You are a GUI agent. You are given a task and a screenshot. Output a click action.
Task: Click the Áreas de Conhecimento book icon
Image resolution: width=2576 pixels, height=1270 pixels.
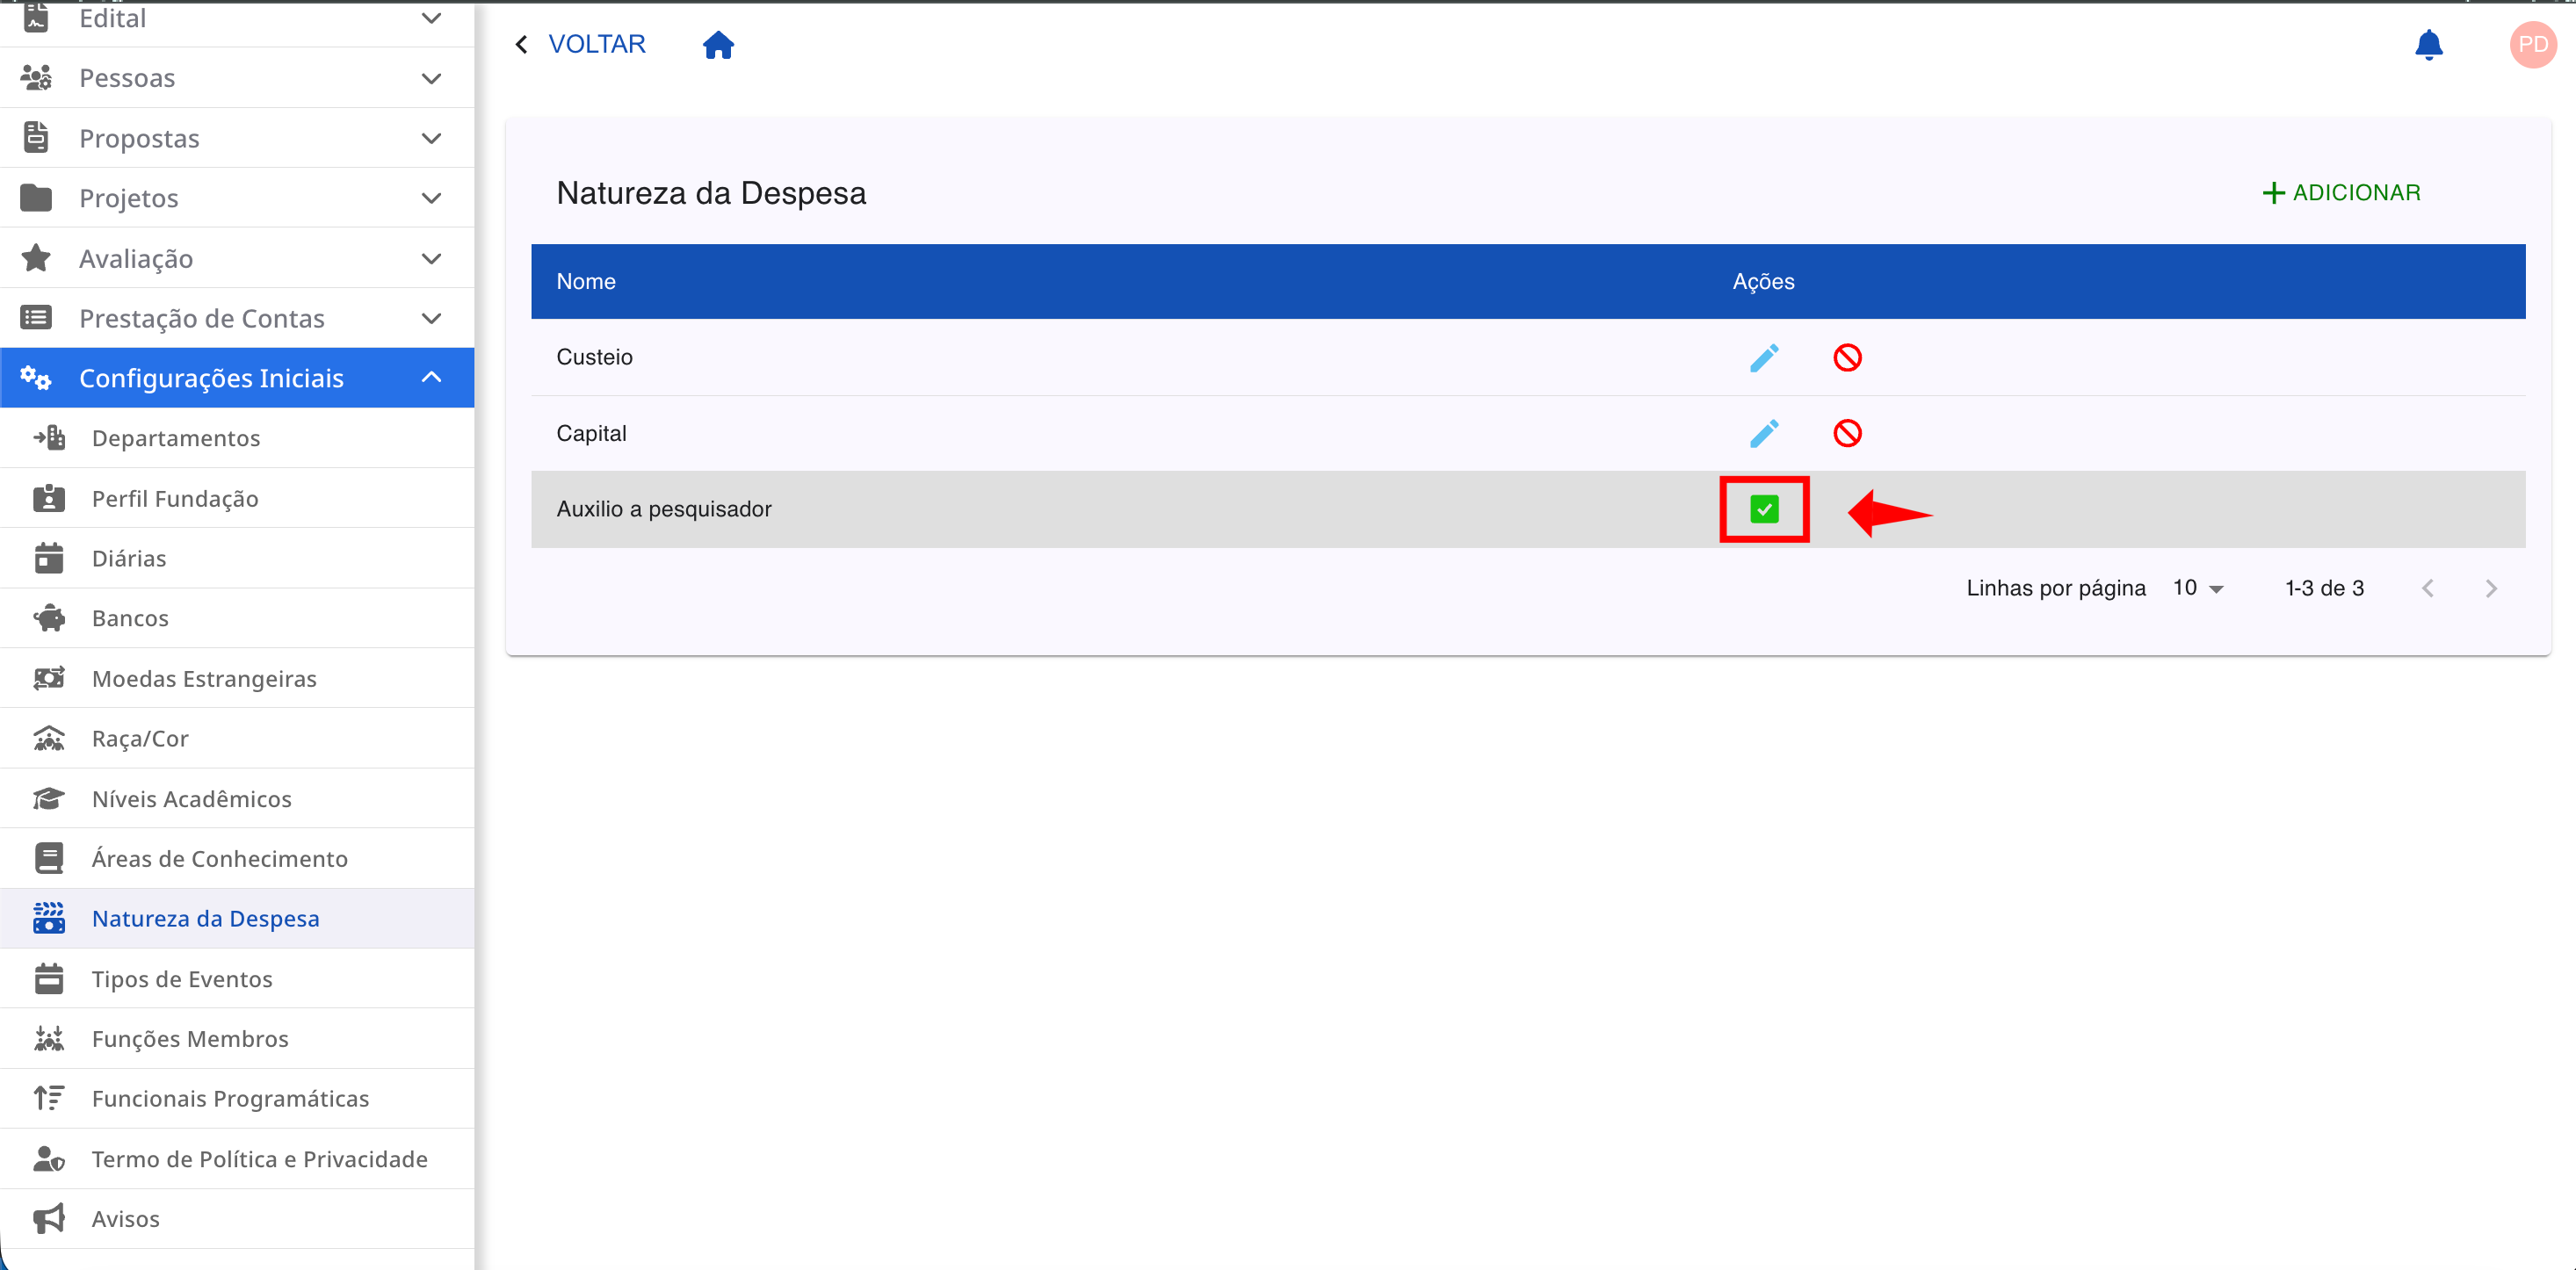(x=49, y=858)
